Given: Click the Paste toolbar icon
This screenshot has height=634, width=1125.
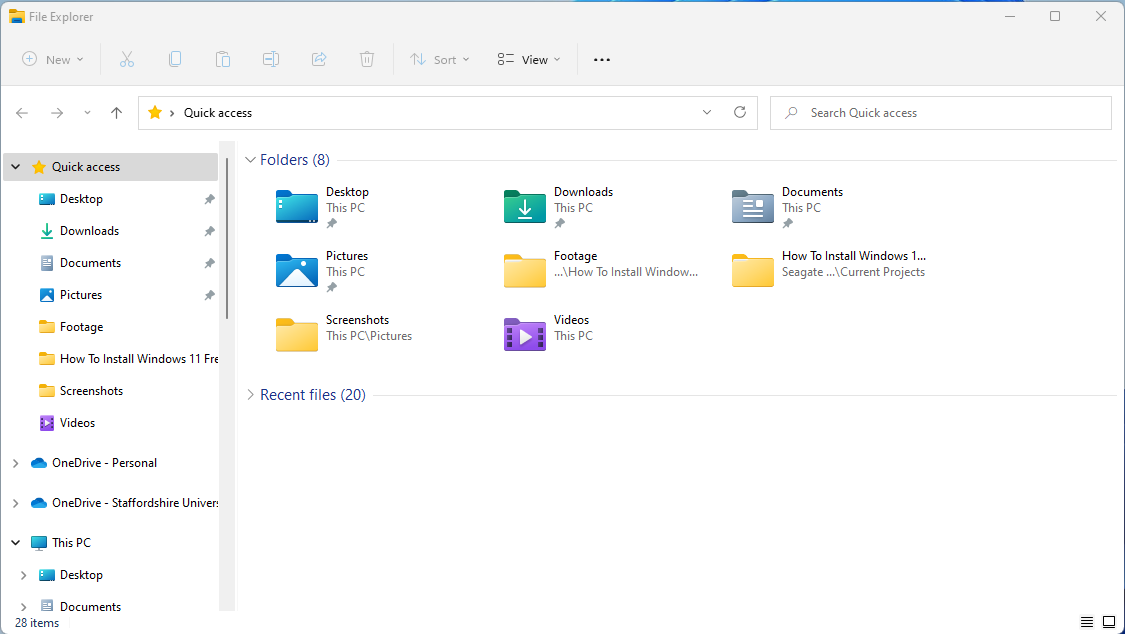Looking at the screenshot, I should (x=223, y=59).
